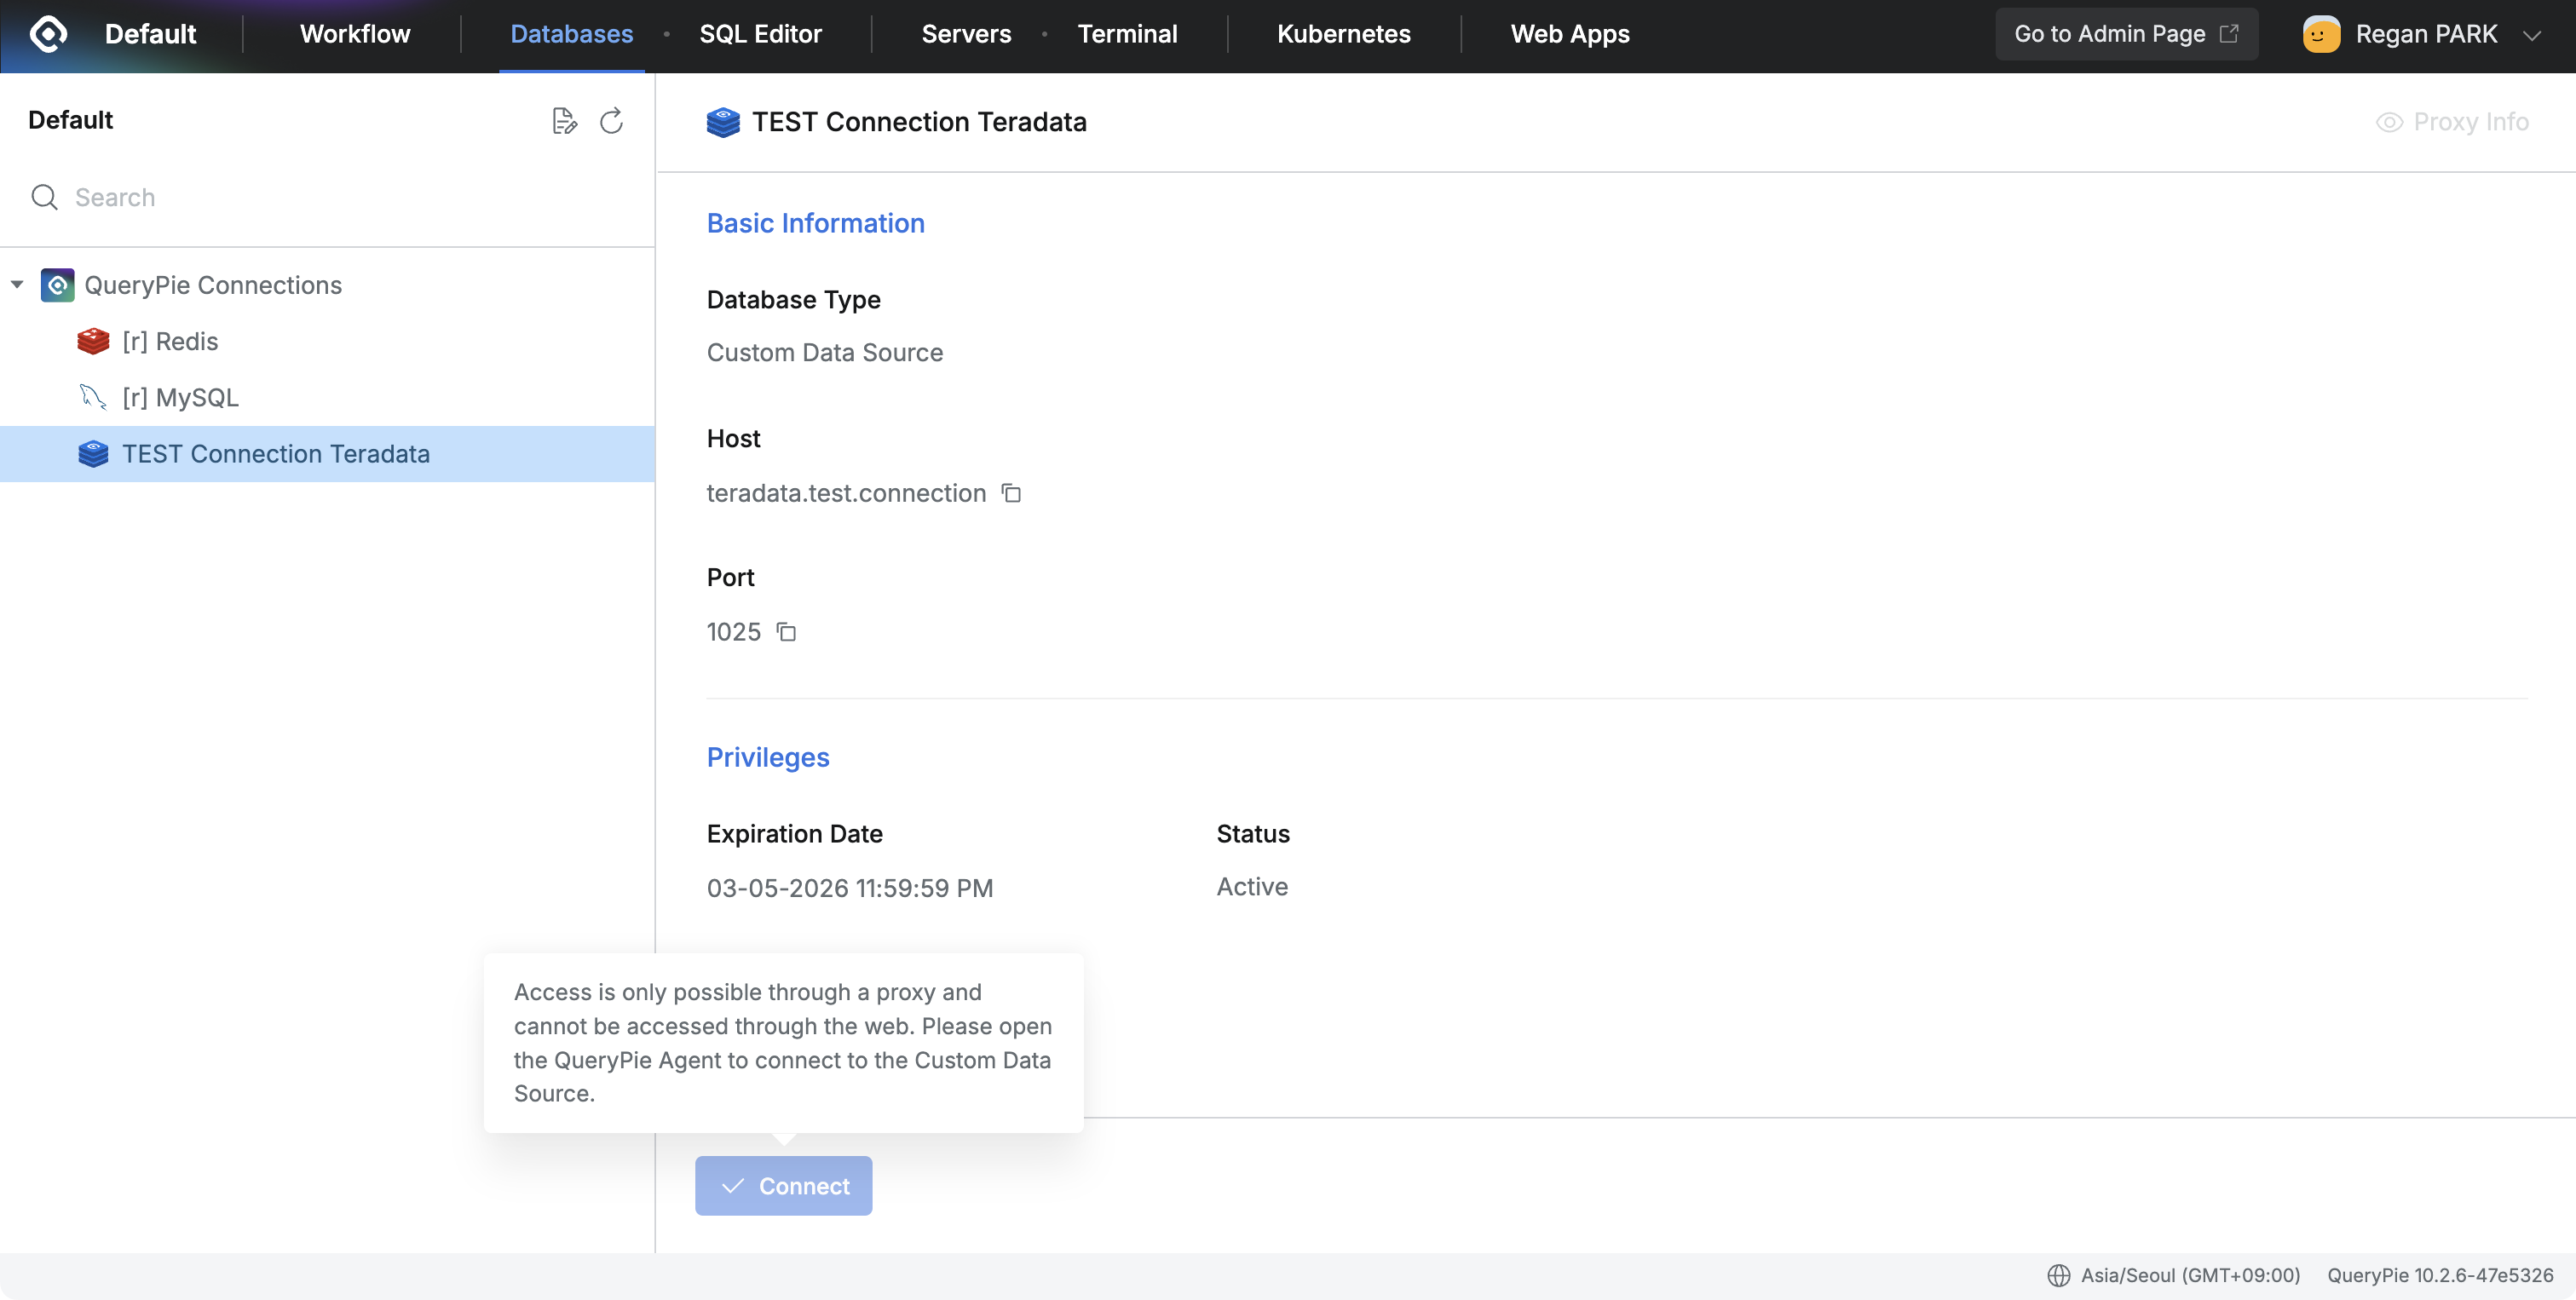Click the timezone globe icon
The width and height of the screenshot is (2576, 1300).
(x=2058, y=1275)
